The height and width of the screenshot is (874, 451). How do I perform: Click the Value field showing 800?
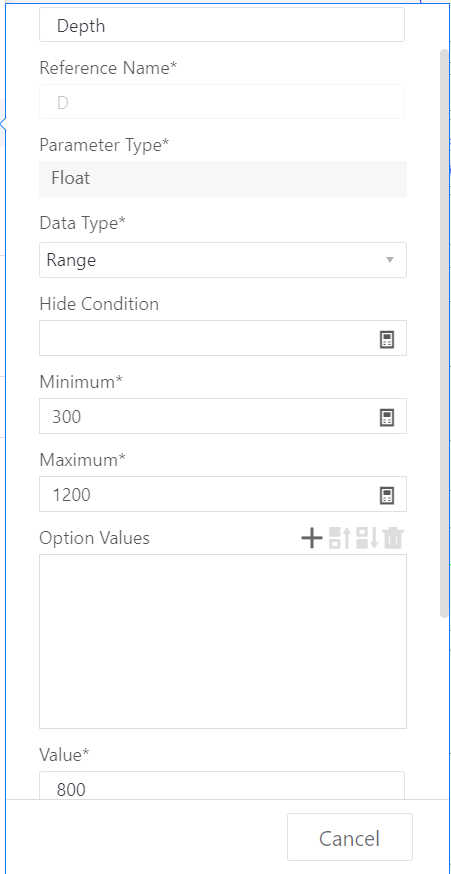(222, 786)
